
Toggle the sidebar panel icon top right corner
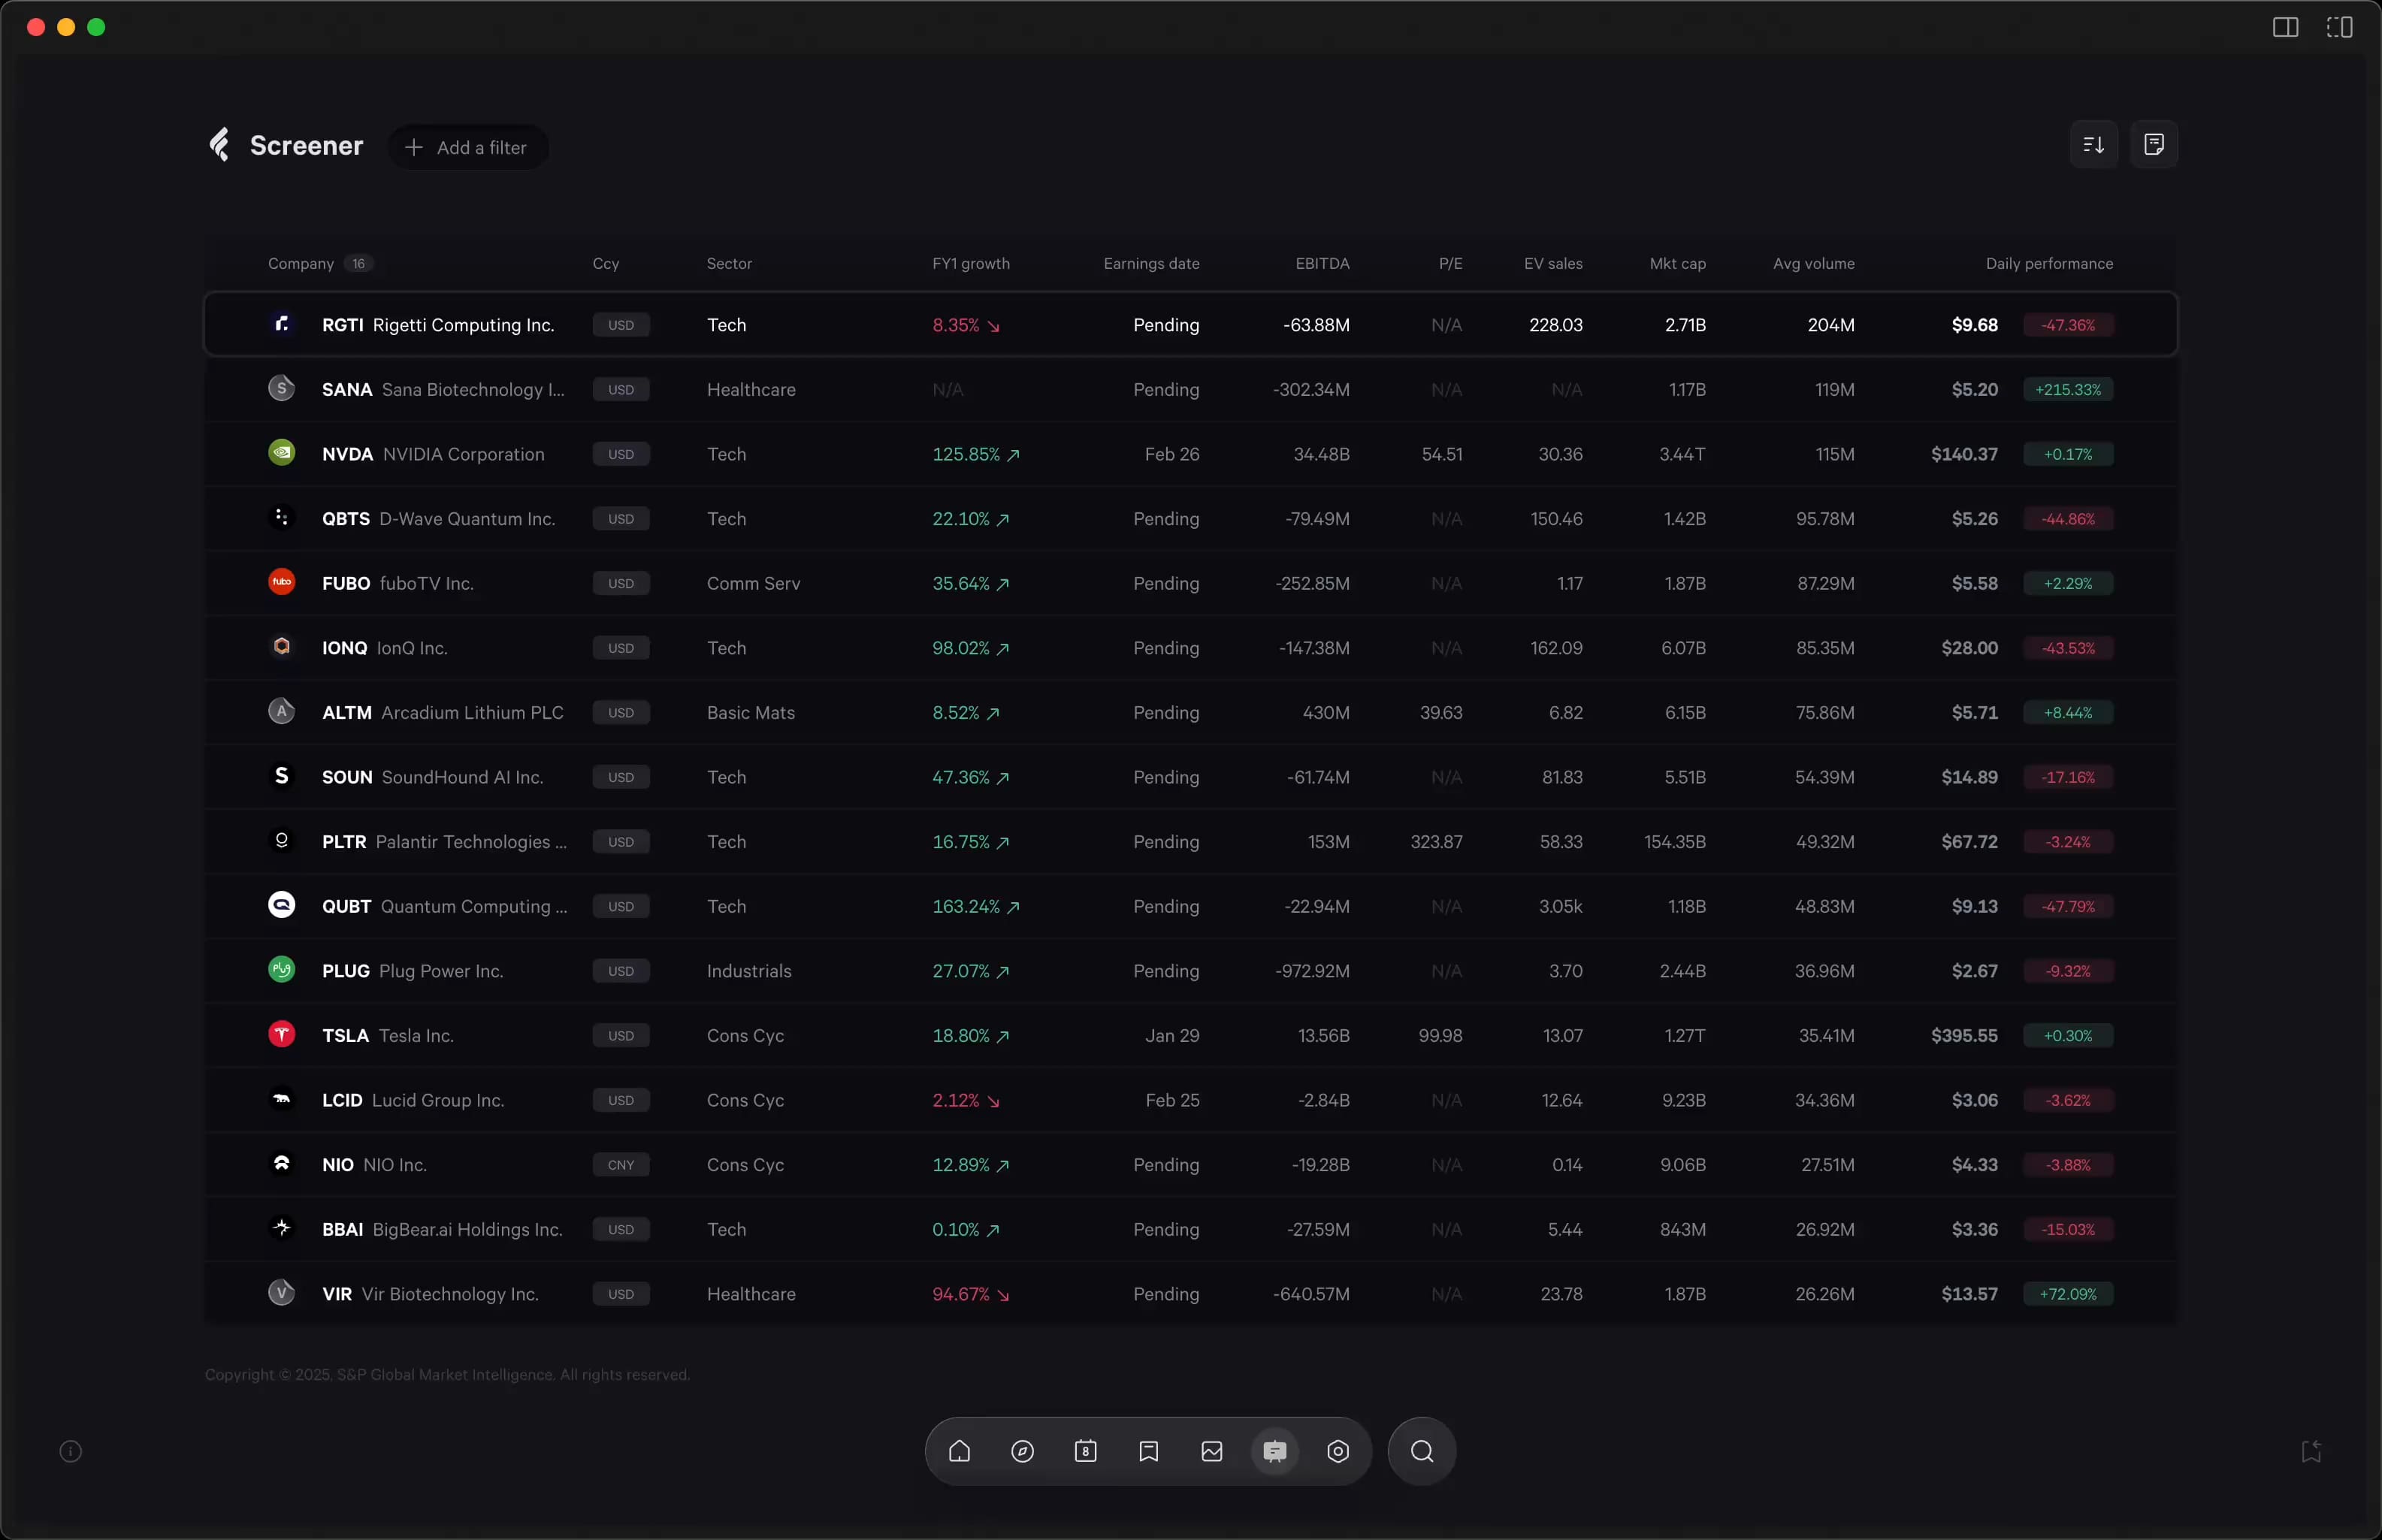click(x=2286, y=27)
